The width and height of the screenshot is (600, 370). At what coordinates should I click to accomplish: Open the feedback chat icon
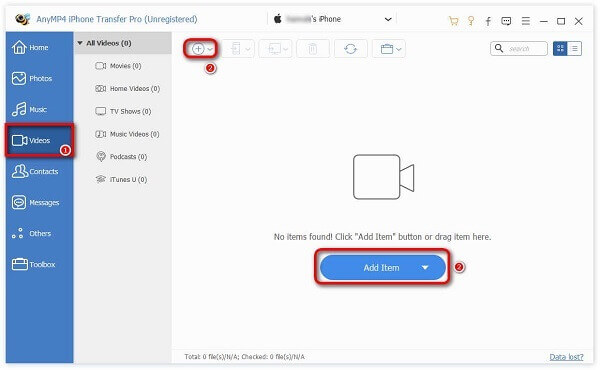(506, 21)
